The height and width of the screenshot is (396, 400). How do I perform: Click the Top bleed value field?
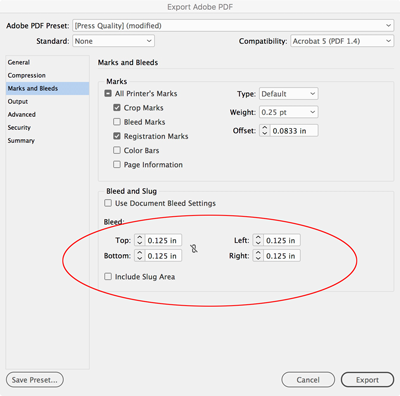click(x=163, y=240)
